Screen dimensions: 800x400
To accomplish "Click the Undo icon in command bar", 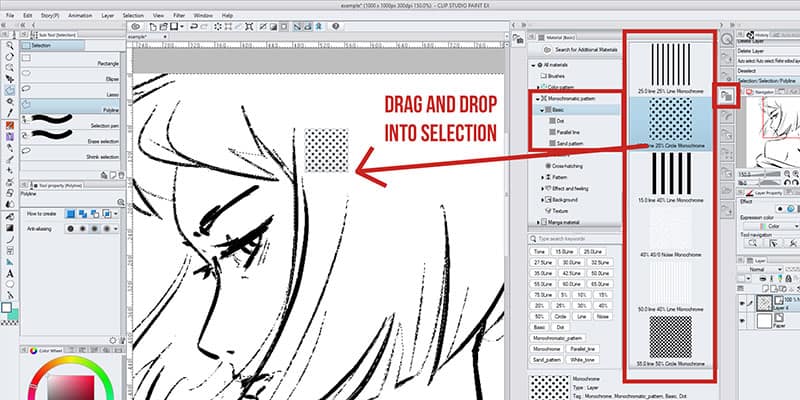I will (193, 27).
